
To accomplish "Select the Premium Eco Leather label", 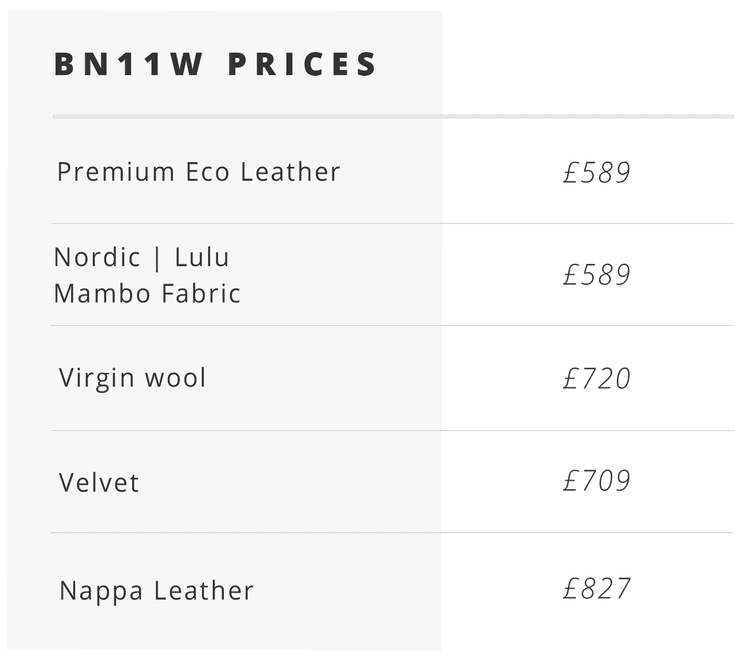I will click(x=198, y=172).
